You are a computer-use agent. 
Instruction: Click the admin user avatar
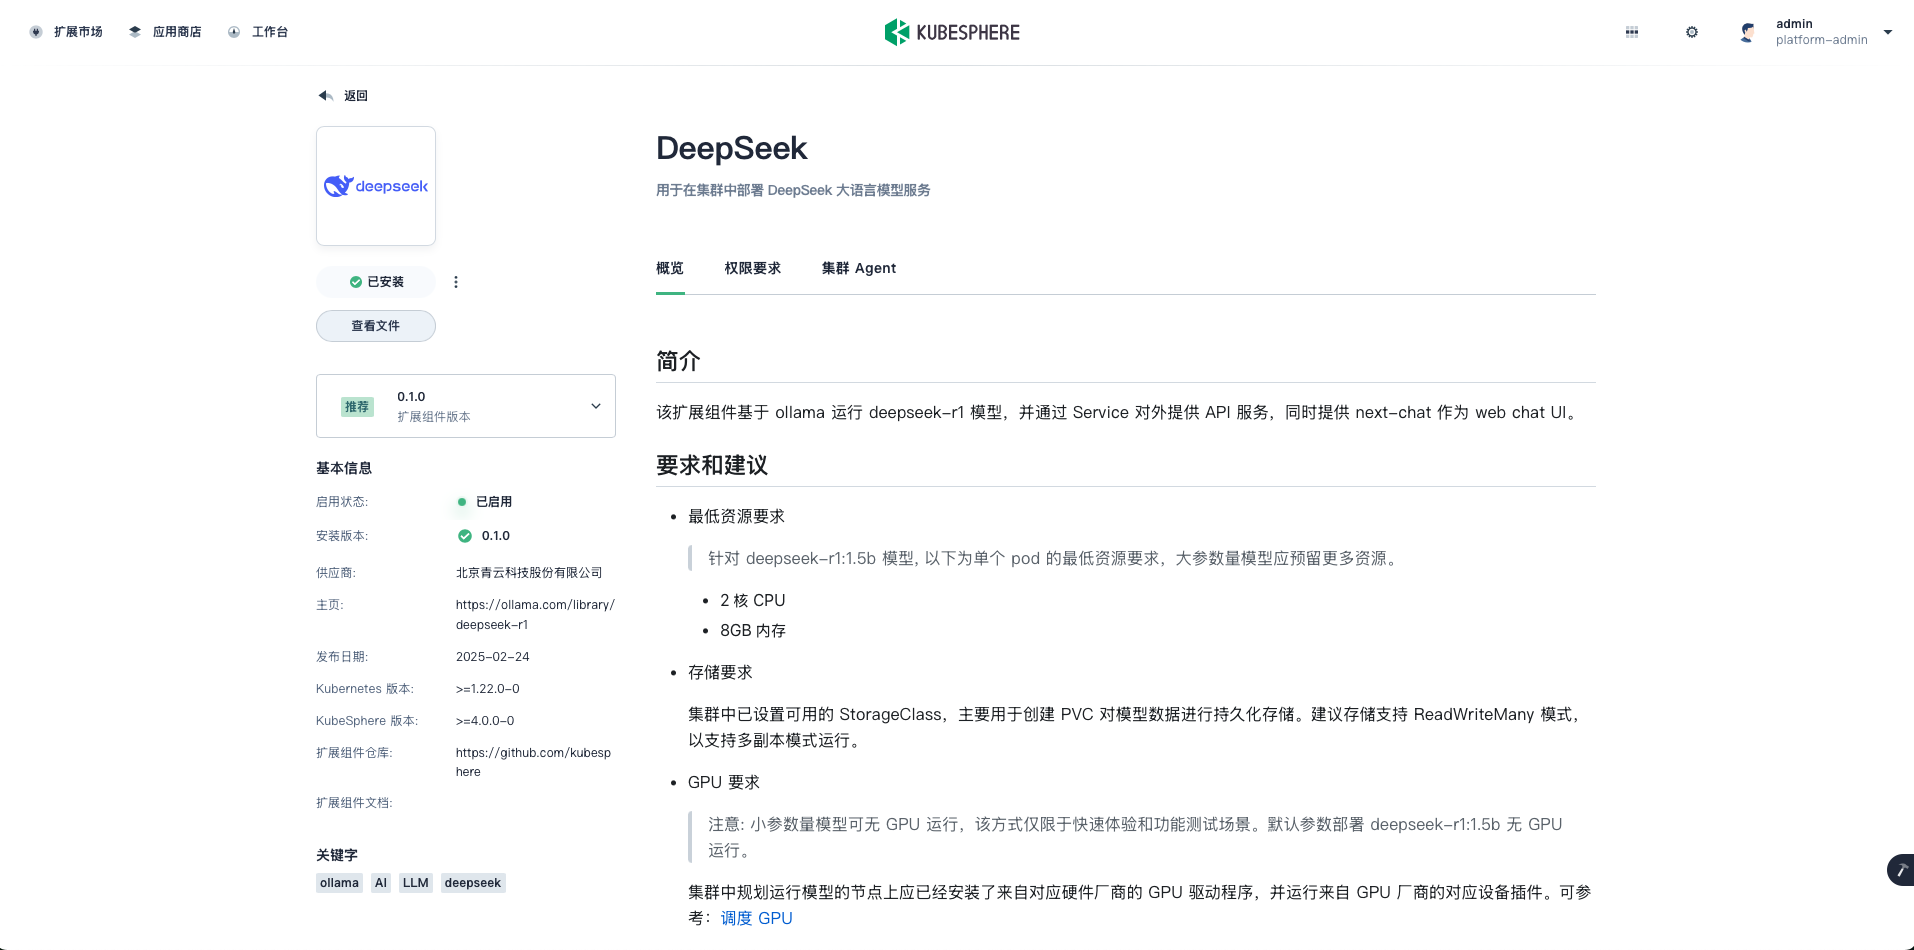point(1747,32)
